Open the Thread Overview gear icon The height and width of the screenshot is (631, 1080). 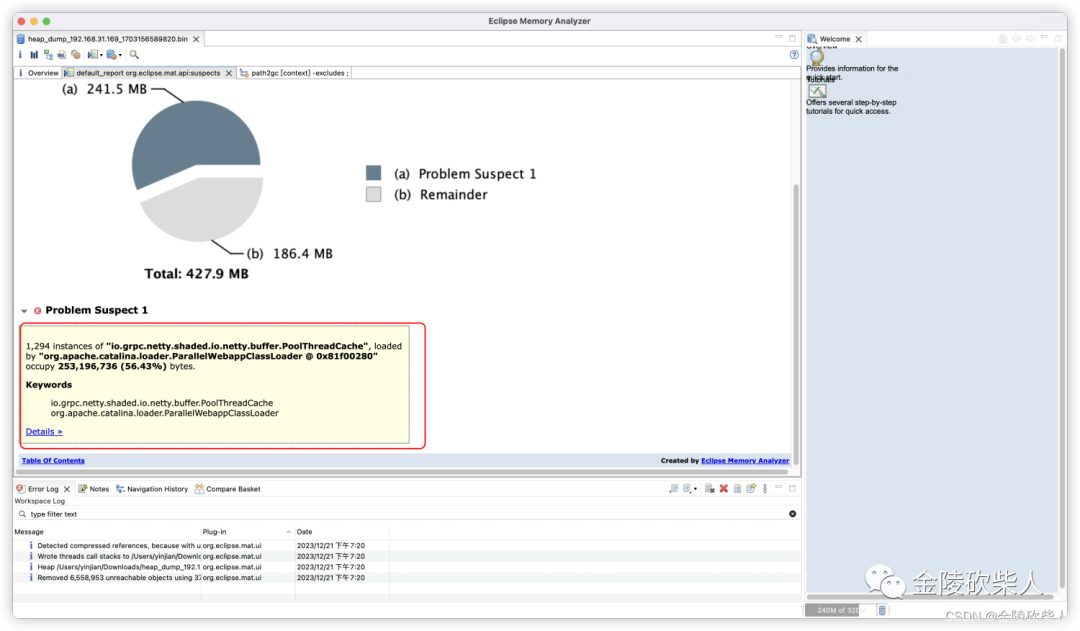(76, 54)
